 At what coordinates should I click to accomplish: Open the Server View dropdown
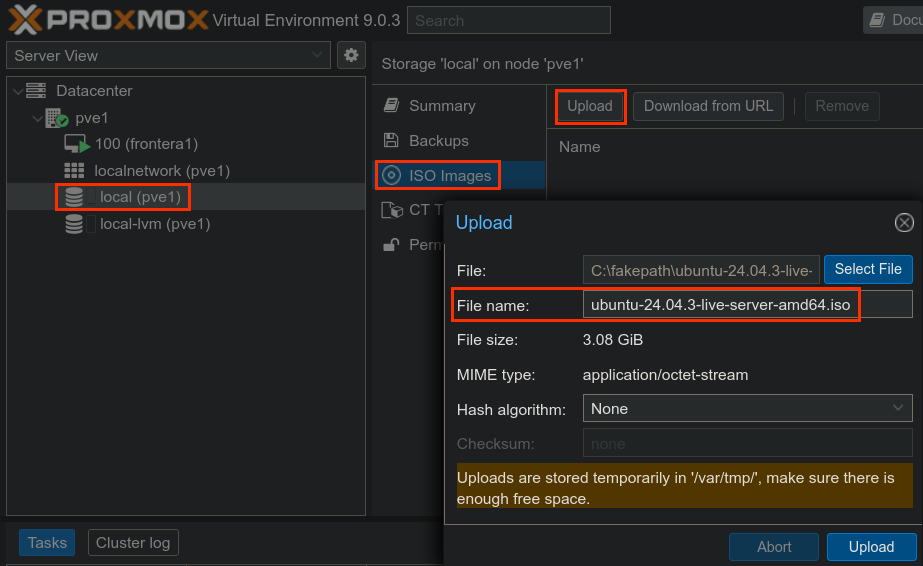coord(168,55)
